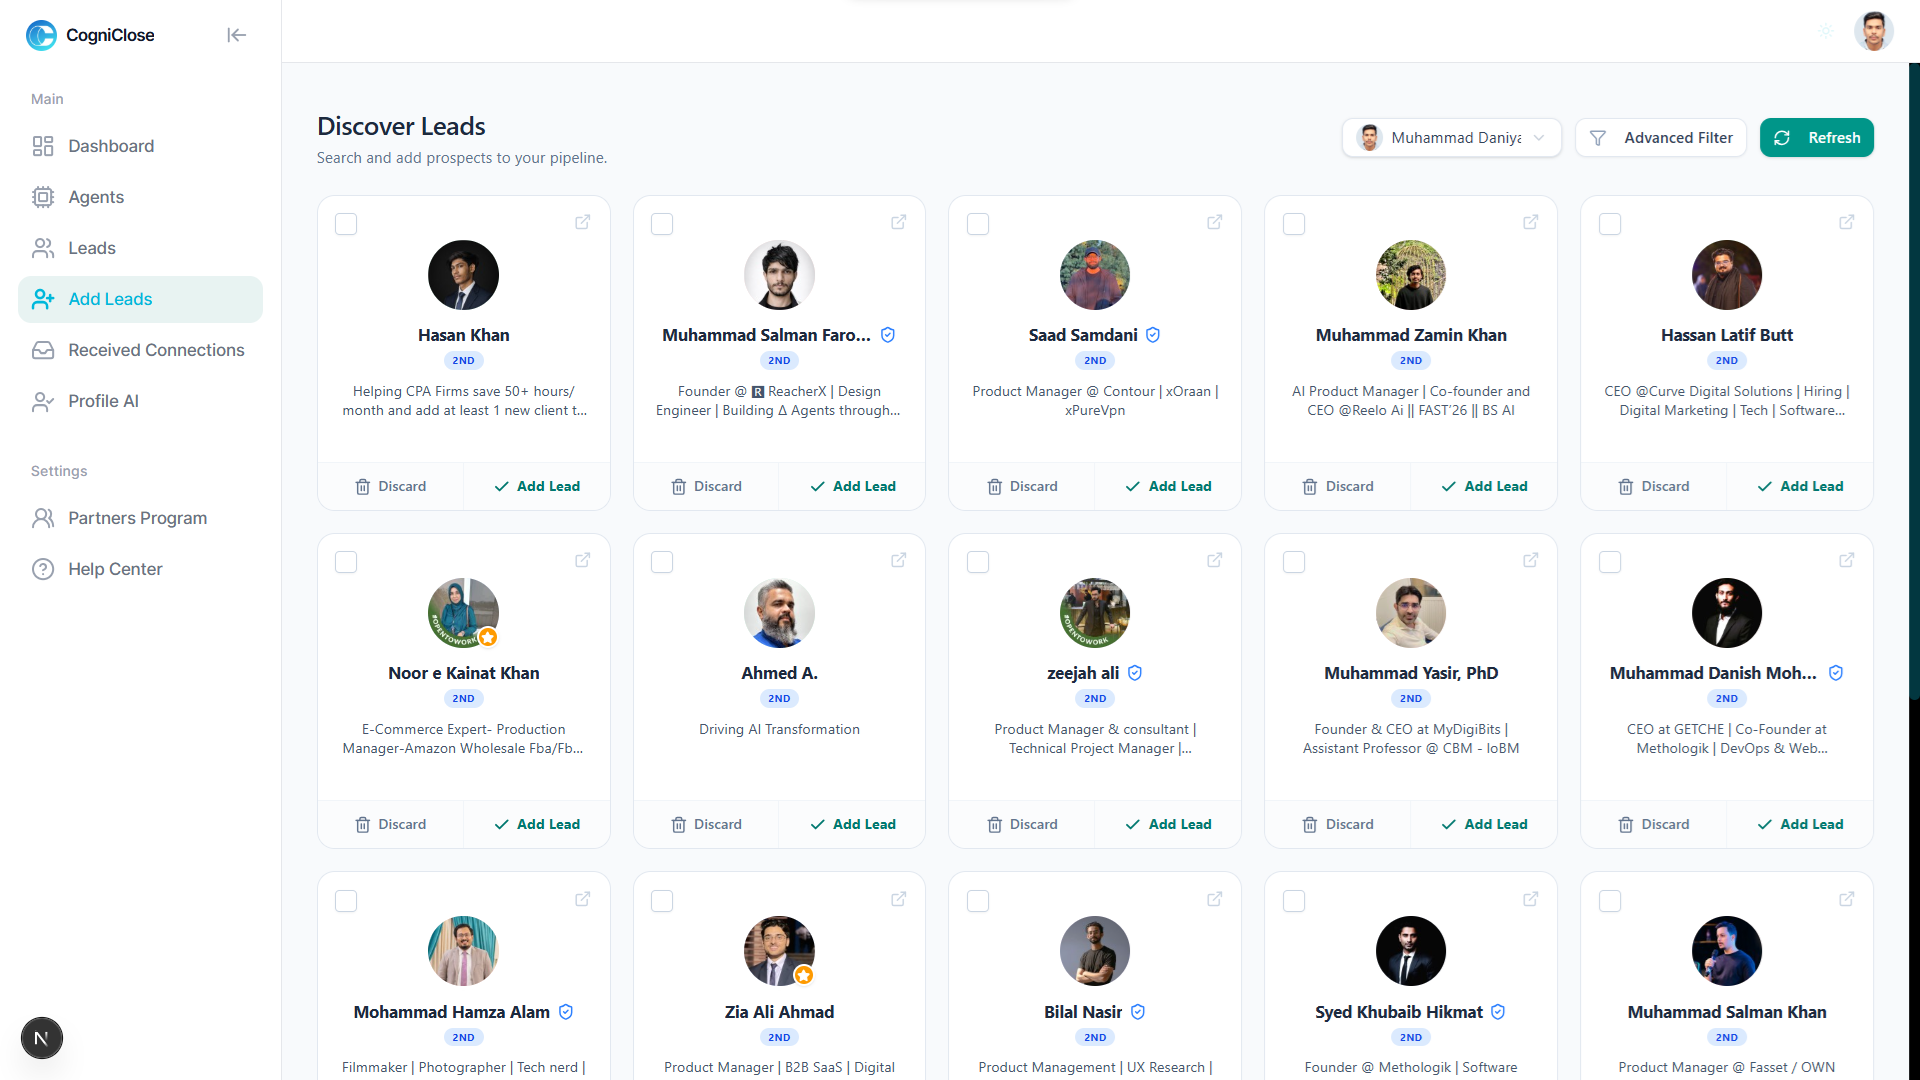Open Muhammad Danish Moh... external link icon
This screenshot has width=1920, height=1080.
[x=1847, y=560]
